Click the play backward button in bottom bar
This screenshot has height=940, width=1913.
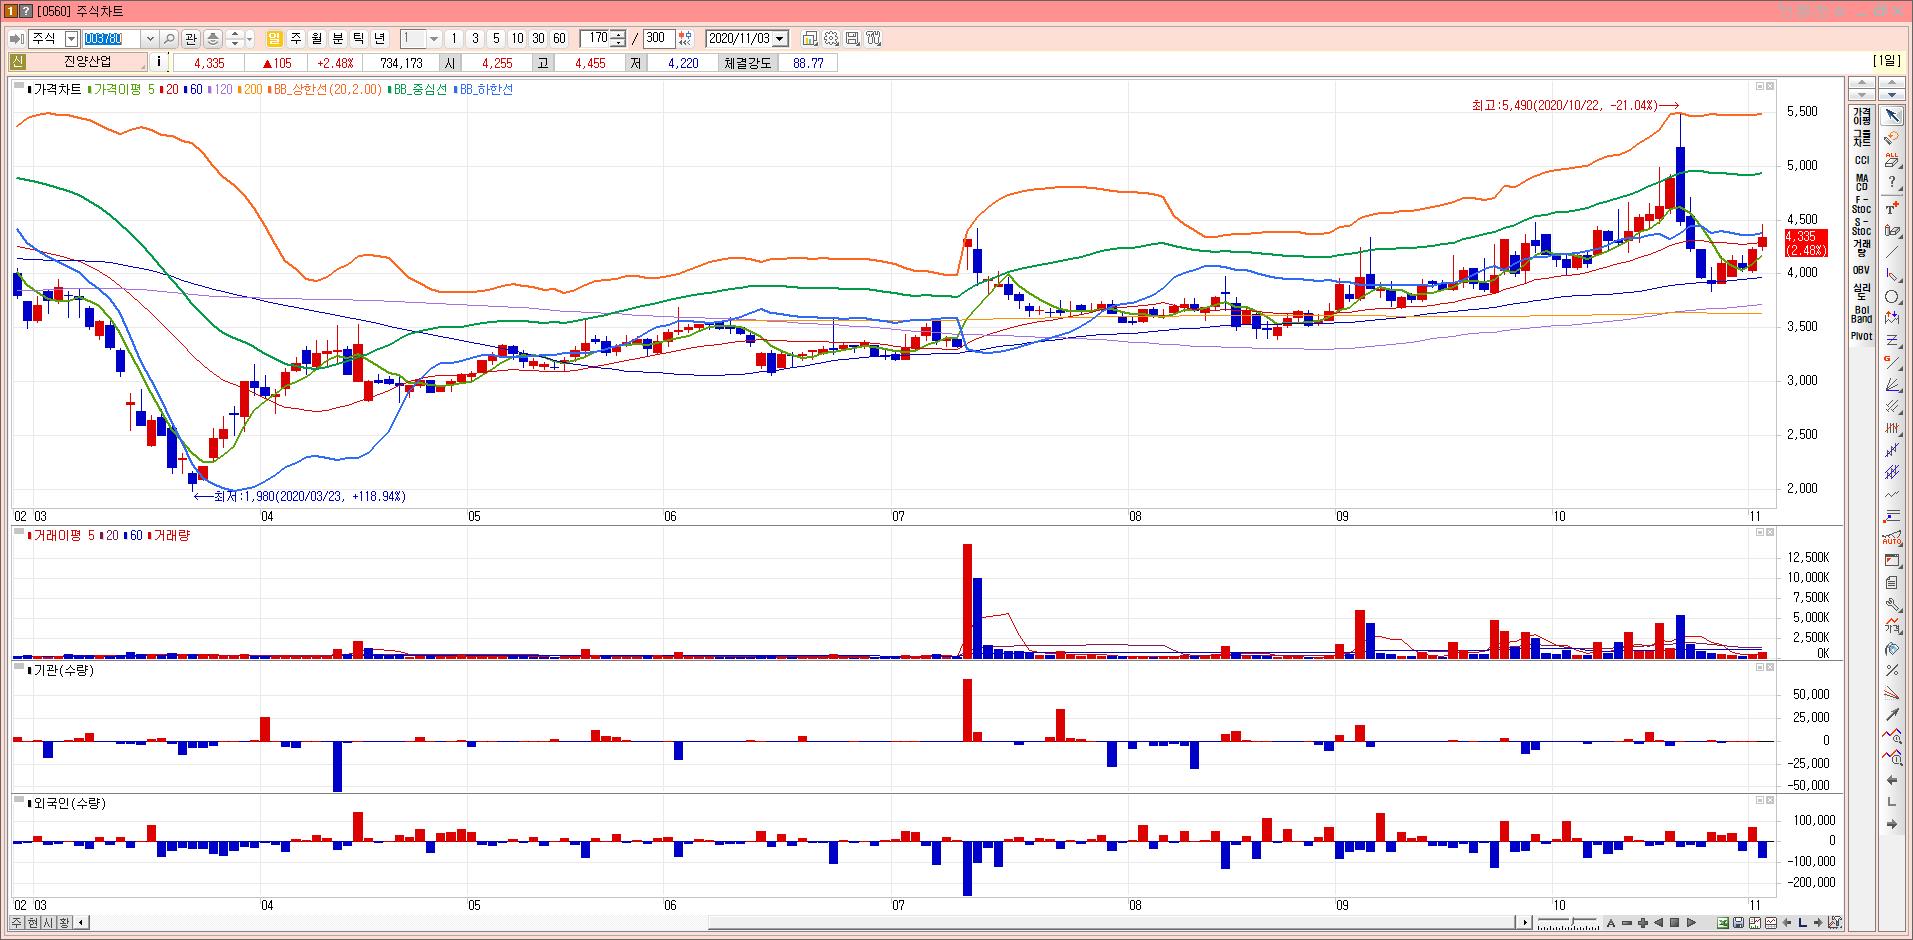pyautogui.click(x=1659, y=922)
